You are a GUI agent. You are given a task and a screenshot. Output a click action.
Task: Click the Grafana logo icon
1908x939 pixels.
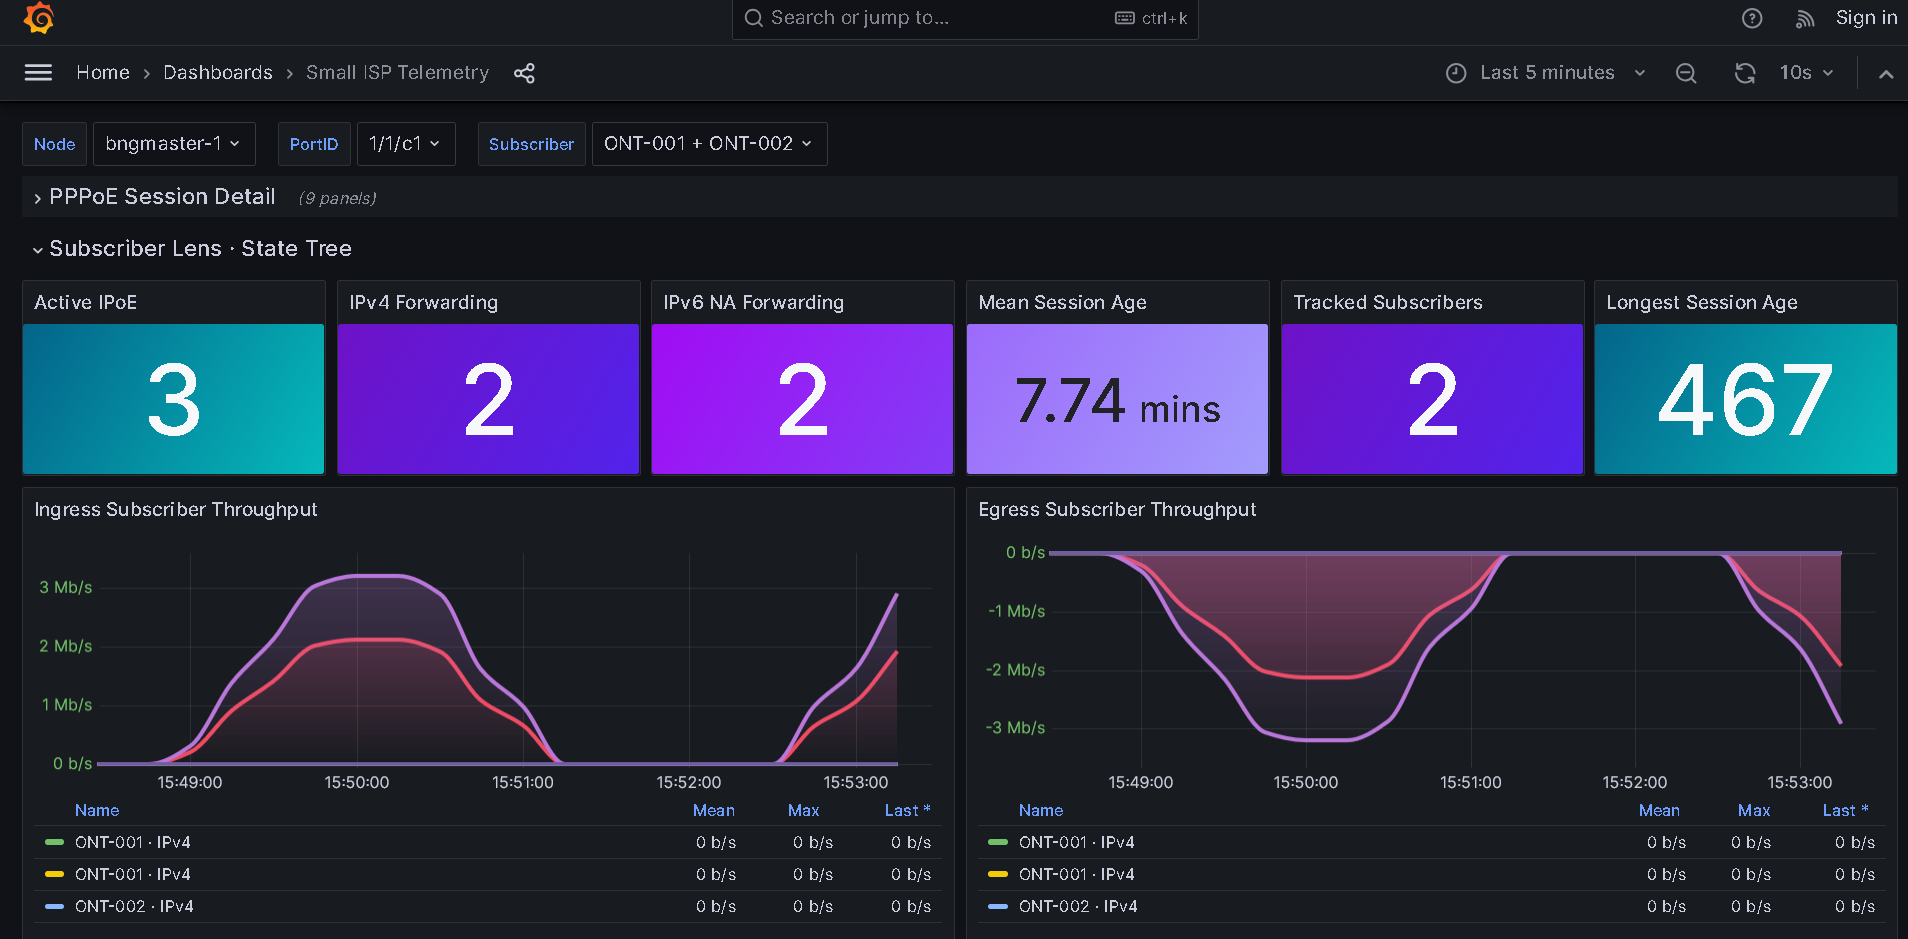click(38, 18)
